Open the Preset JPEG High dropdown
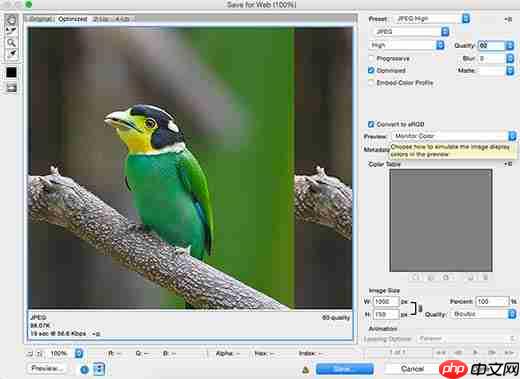 tap(431, 19)
